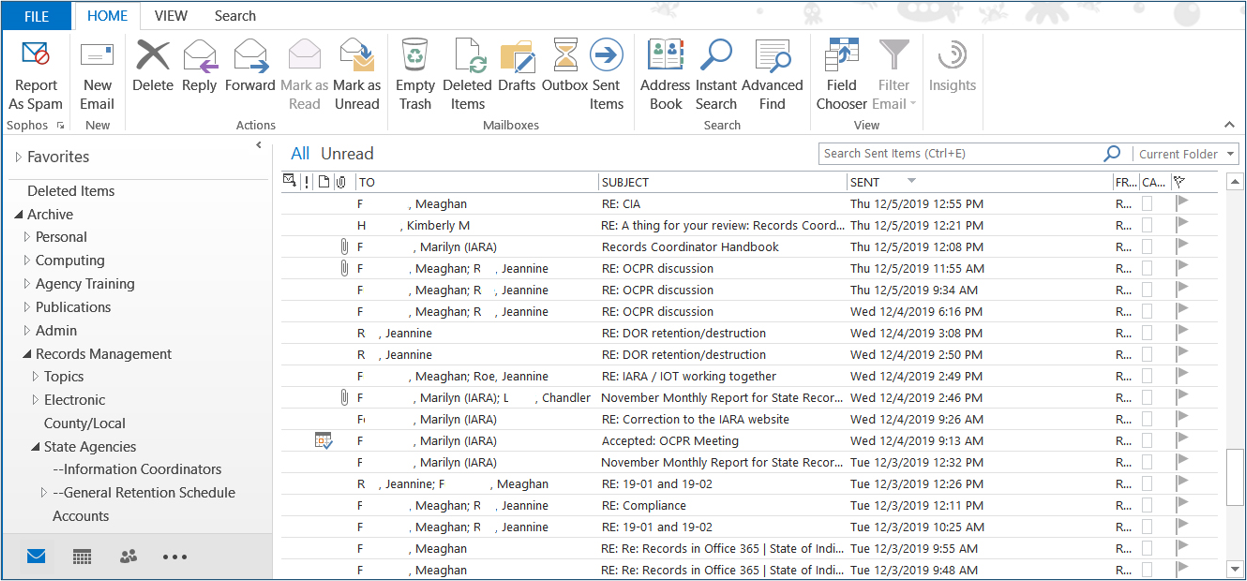Open the Current Folder search scope dropdown
The image size is (1247, 581).
(x=1187, y=154)
